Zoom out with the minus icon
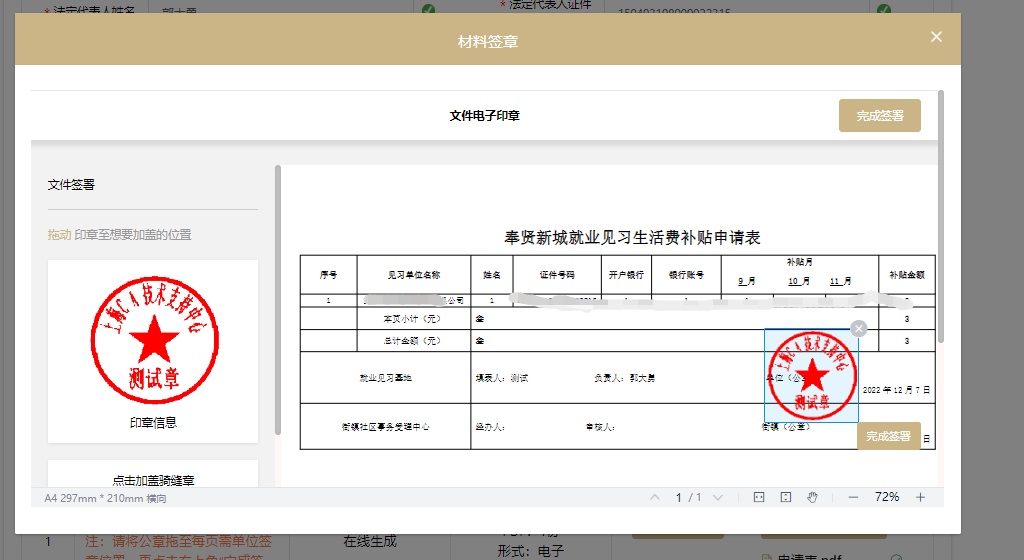 [853, 497]
